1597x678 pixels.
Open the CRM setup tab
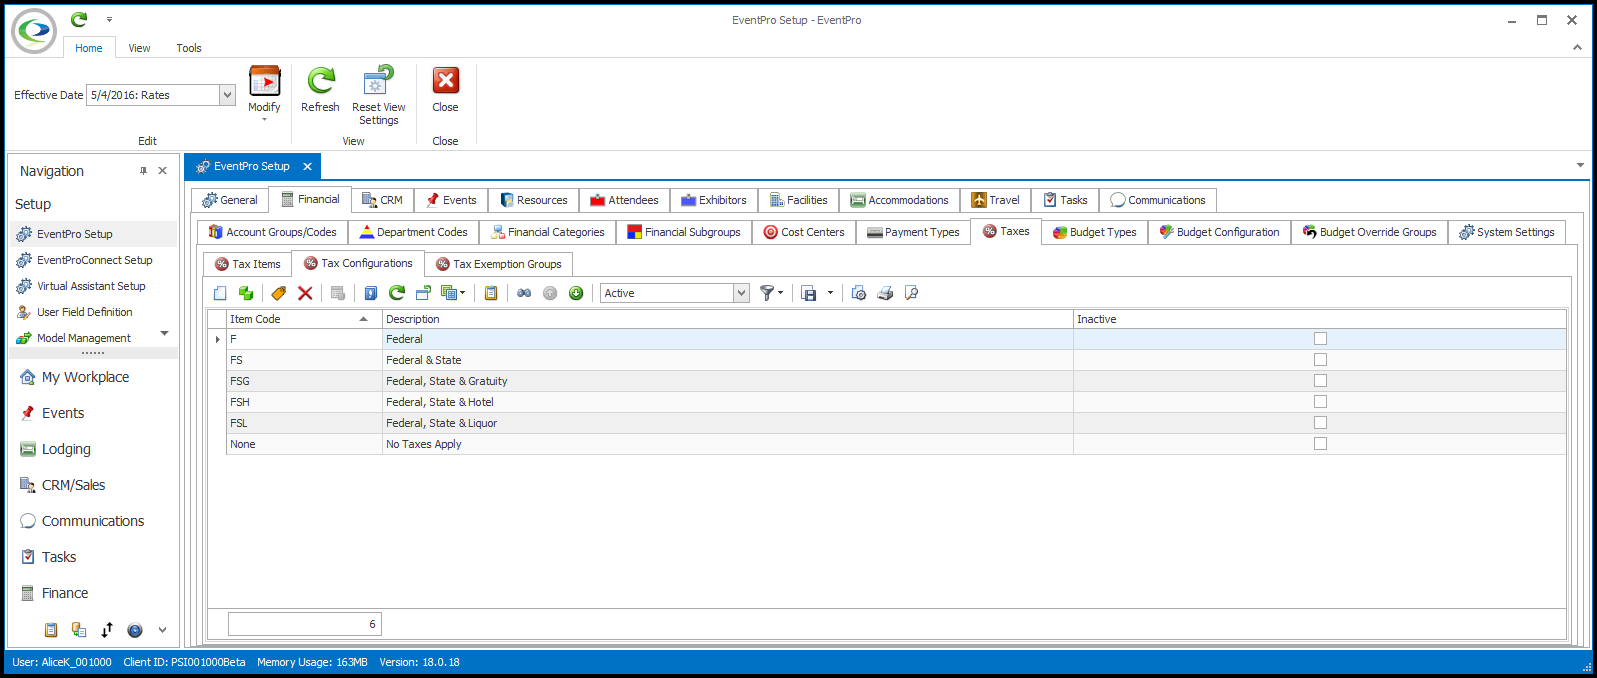click(x=382, y=200)
